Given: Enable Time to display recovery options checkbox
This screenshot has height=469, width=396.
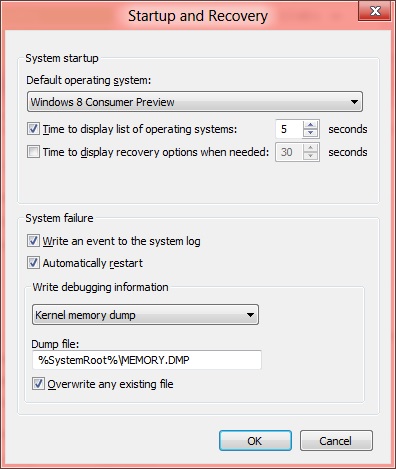Looking at the screenshot, I should click(33, 152).
